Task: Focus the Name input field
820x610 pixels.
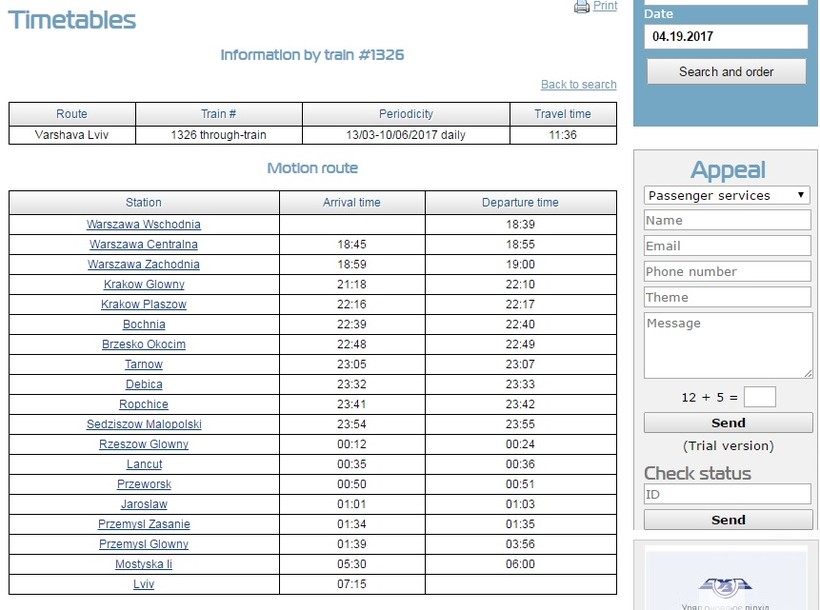Action: click(x=727, y=220)
